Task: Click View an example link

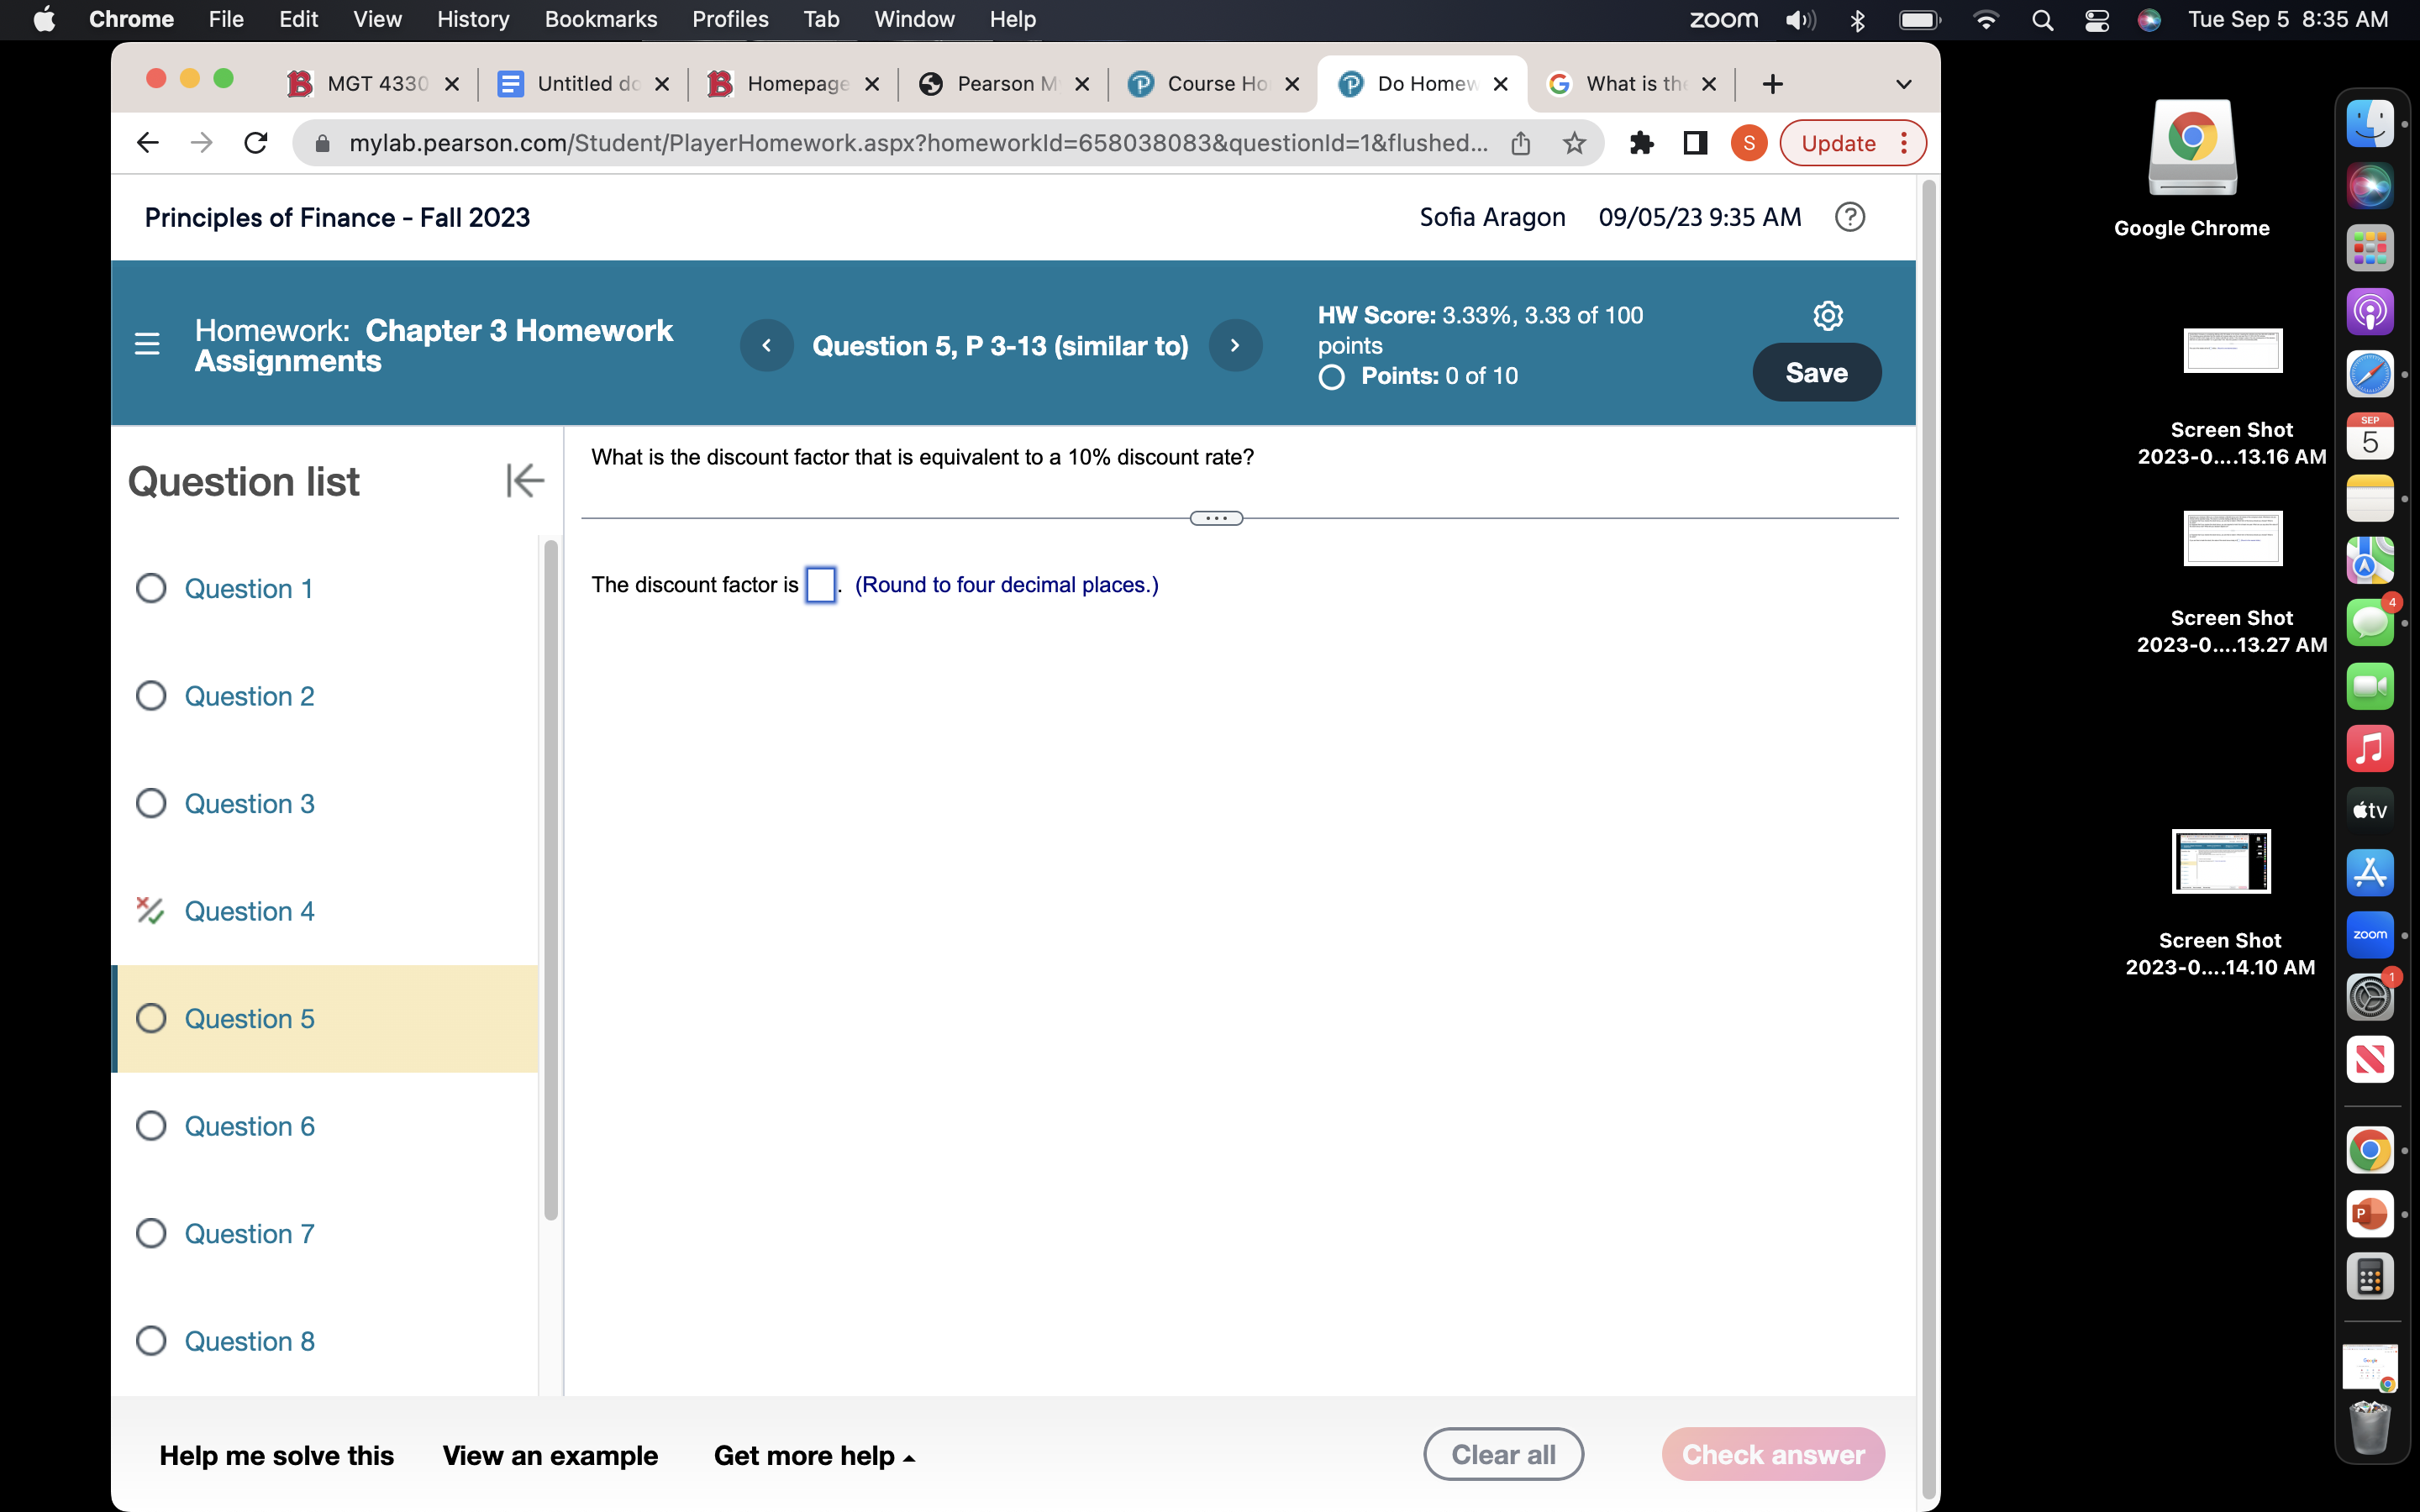Action: tap(550, 1455)
